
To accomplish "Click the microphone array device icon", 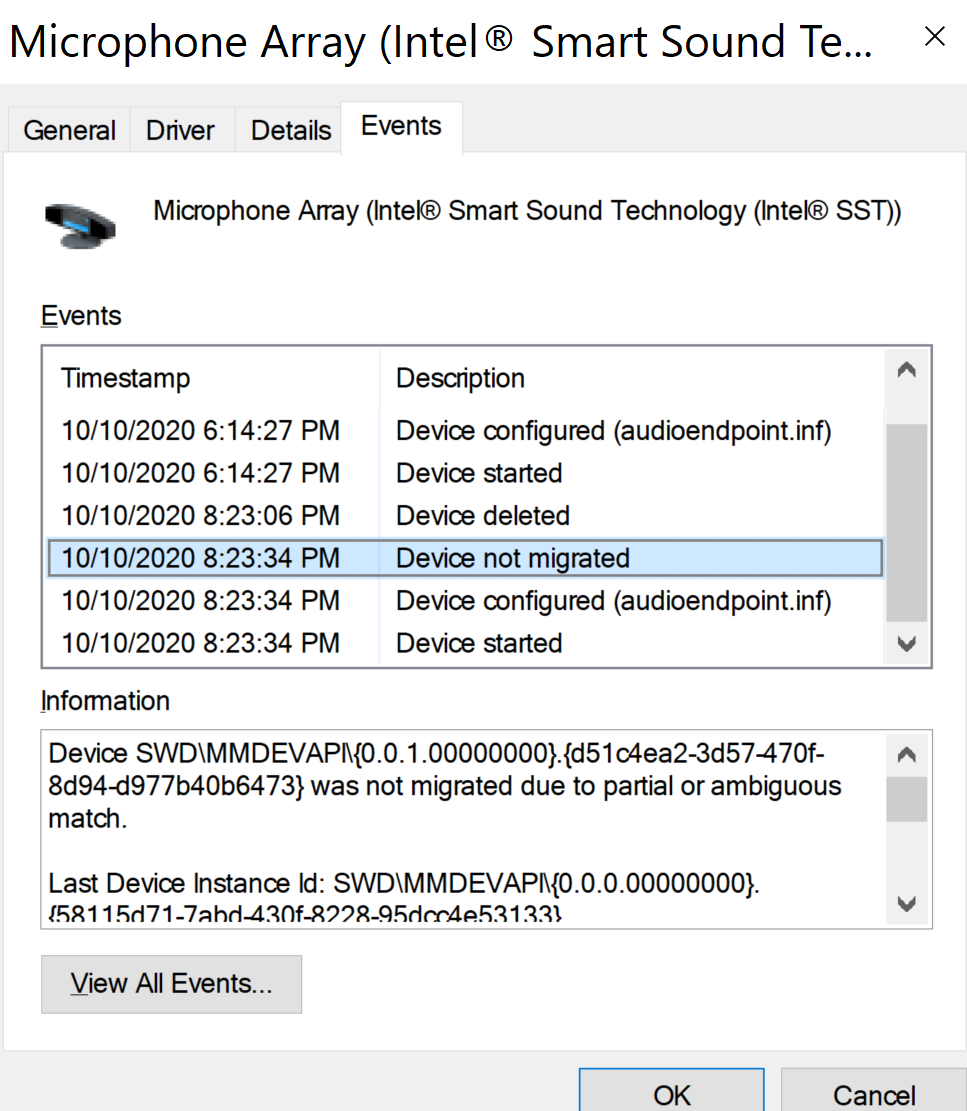I will (x=81, y=221).
